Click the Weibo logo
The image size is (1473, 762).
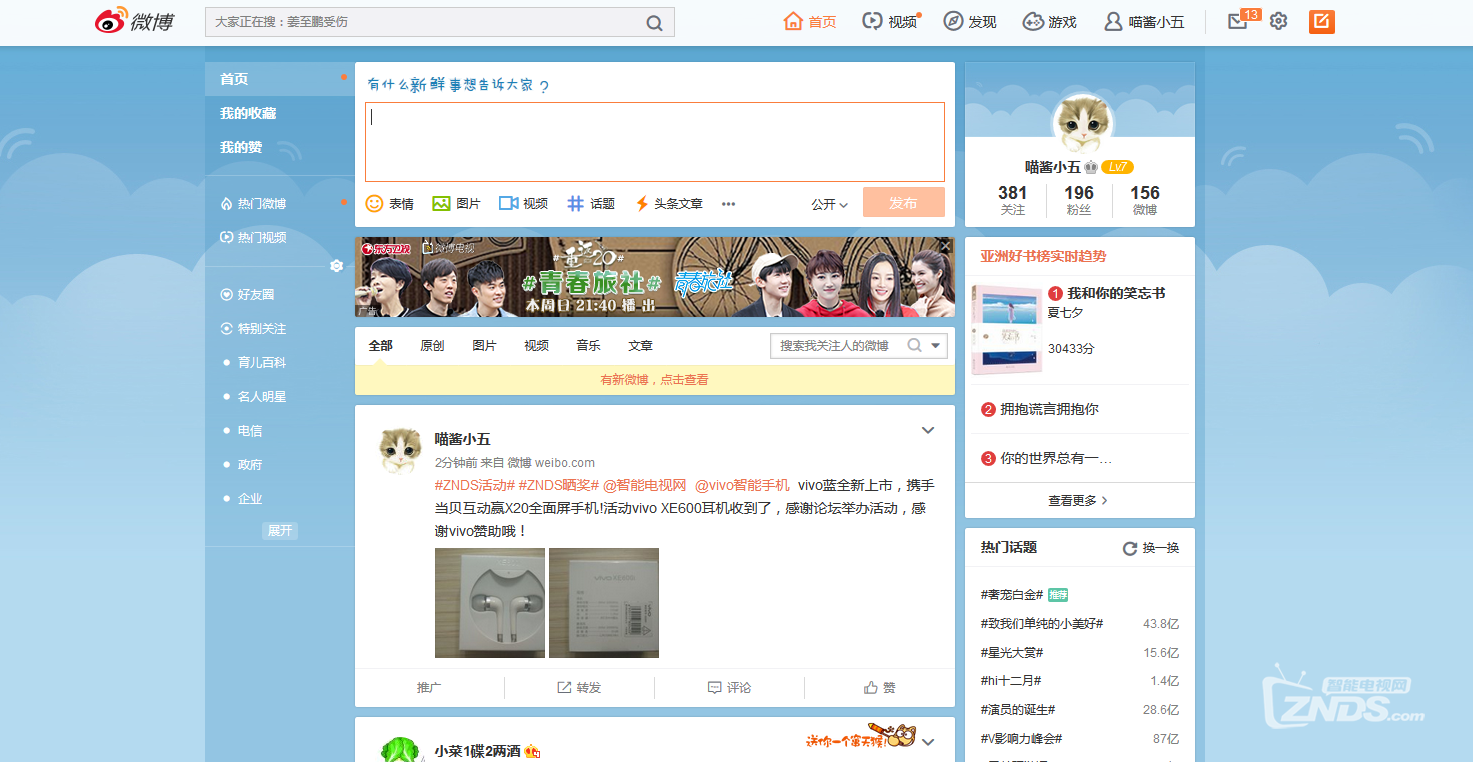tap(134, 21)
